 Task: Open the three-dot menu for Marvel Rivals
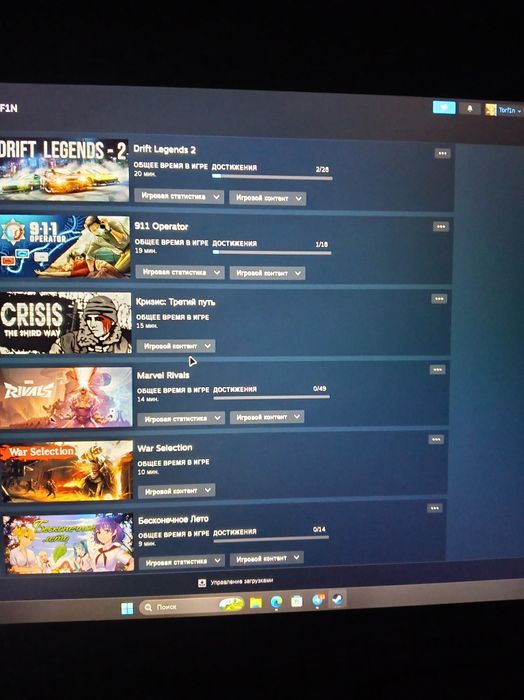(437, 370)
